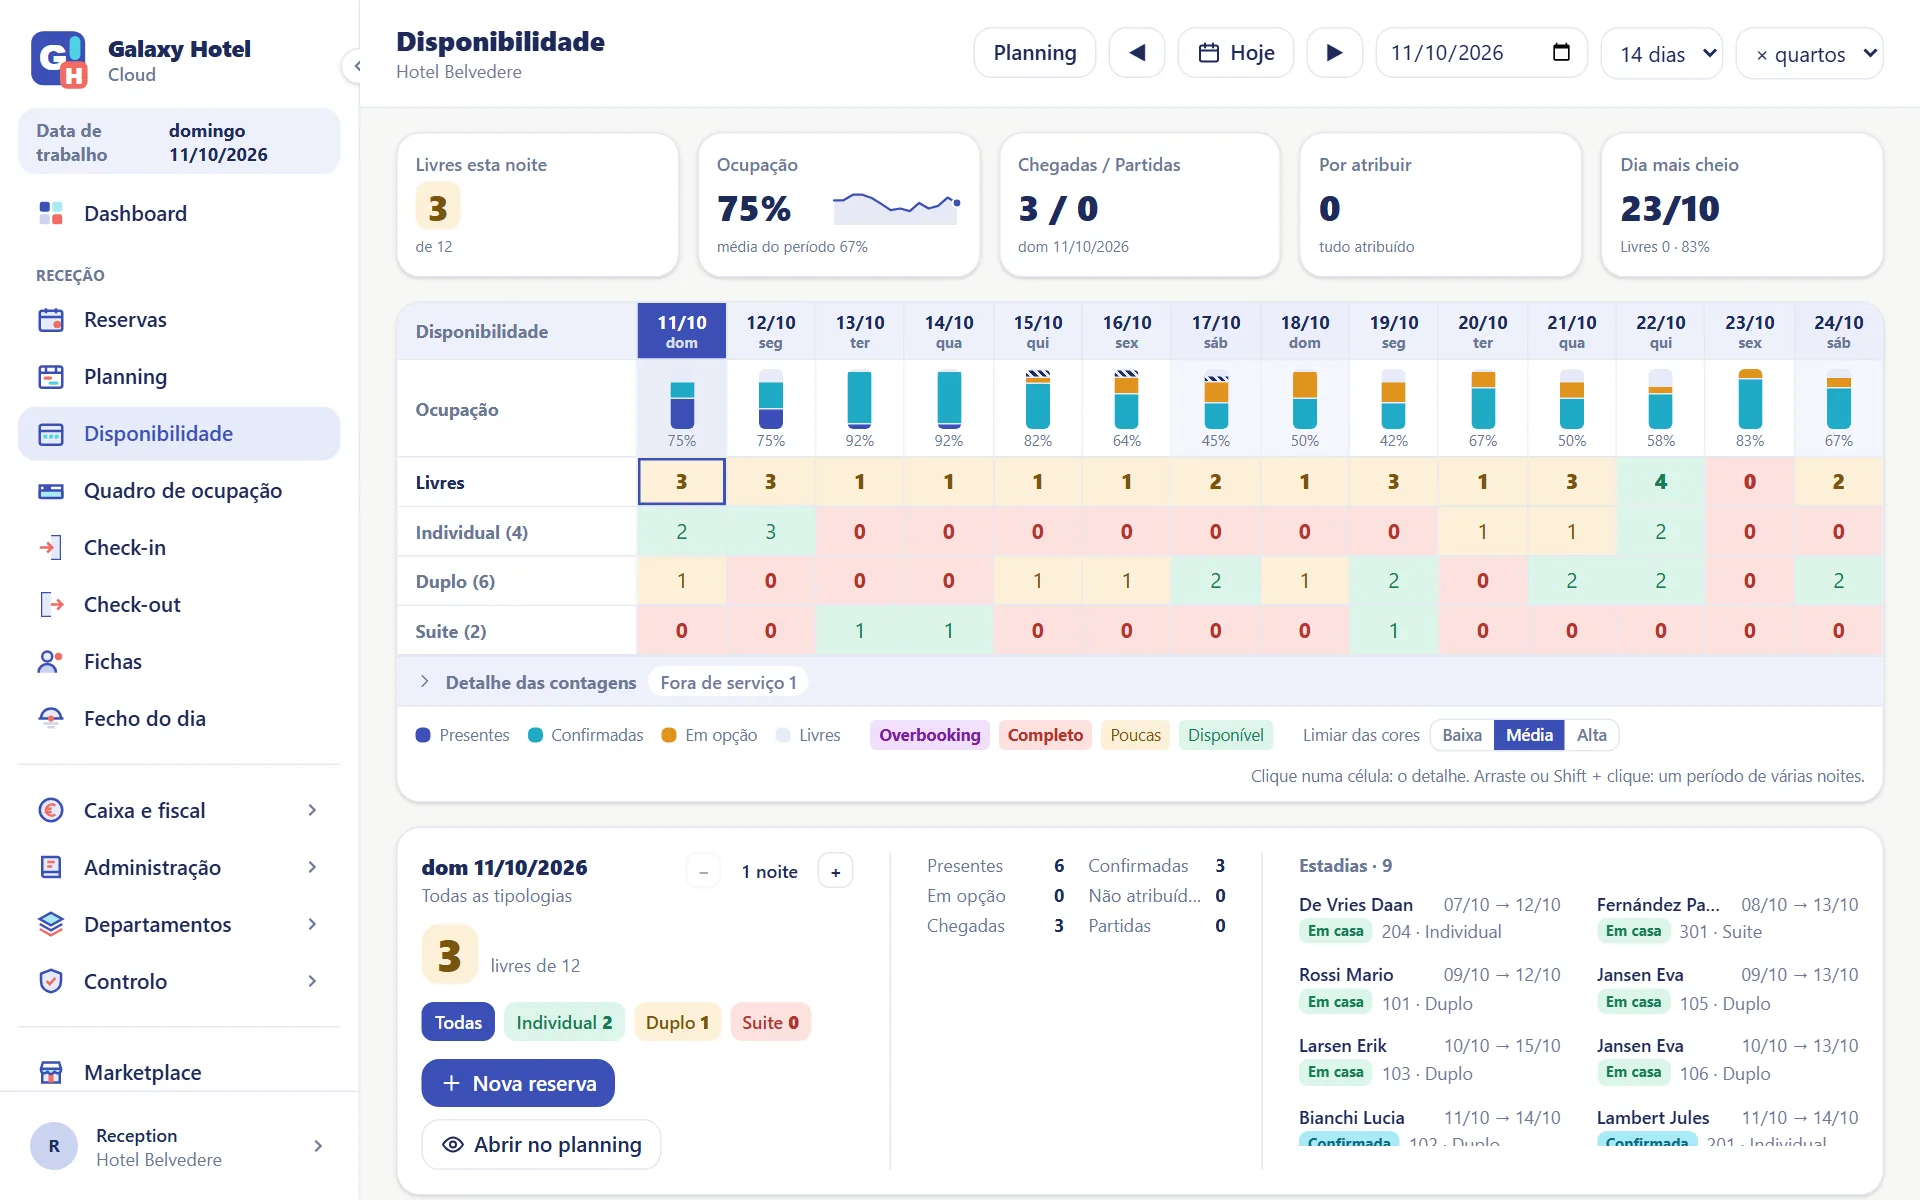Open Fichas guest profiles
Screen dimensions: 1920x1200
click(179, 662)
